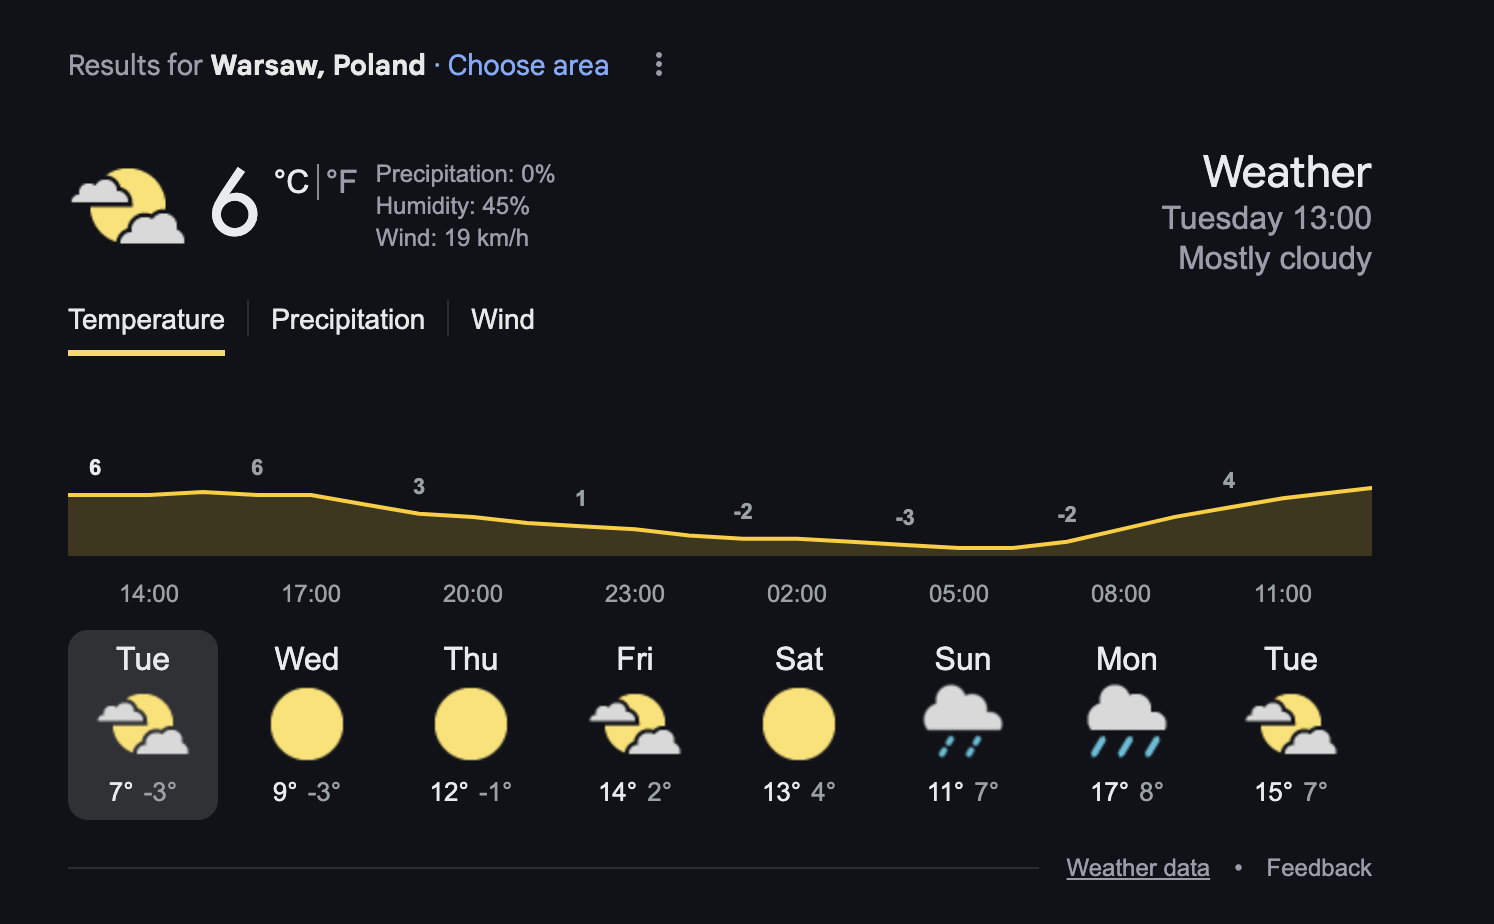
Task: Select Thursday's sunny forecast icon
Action: click(x=471, y=724)
